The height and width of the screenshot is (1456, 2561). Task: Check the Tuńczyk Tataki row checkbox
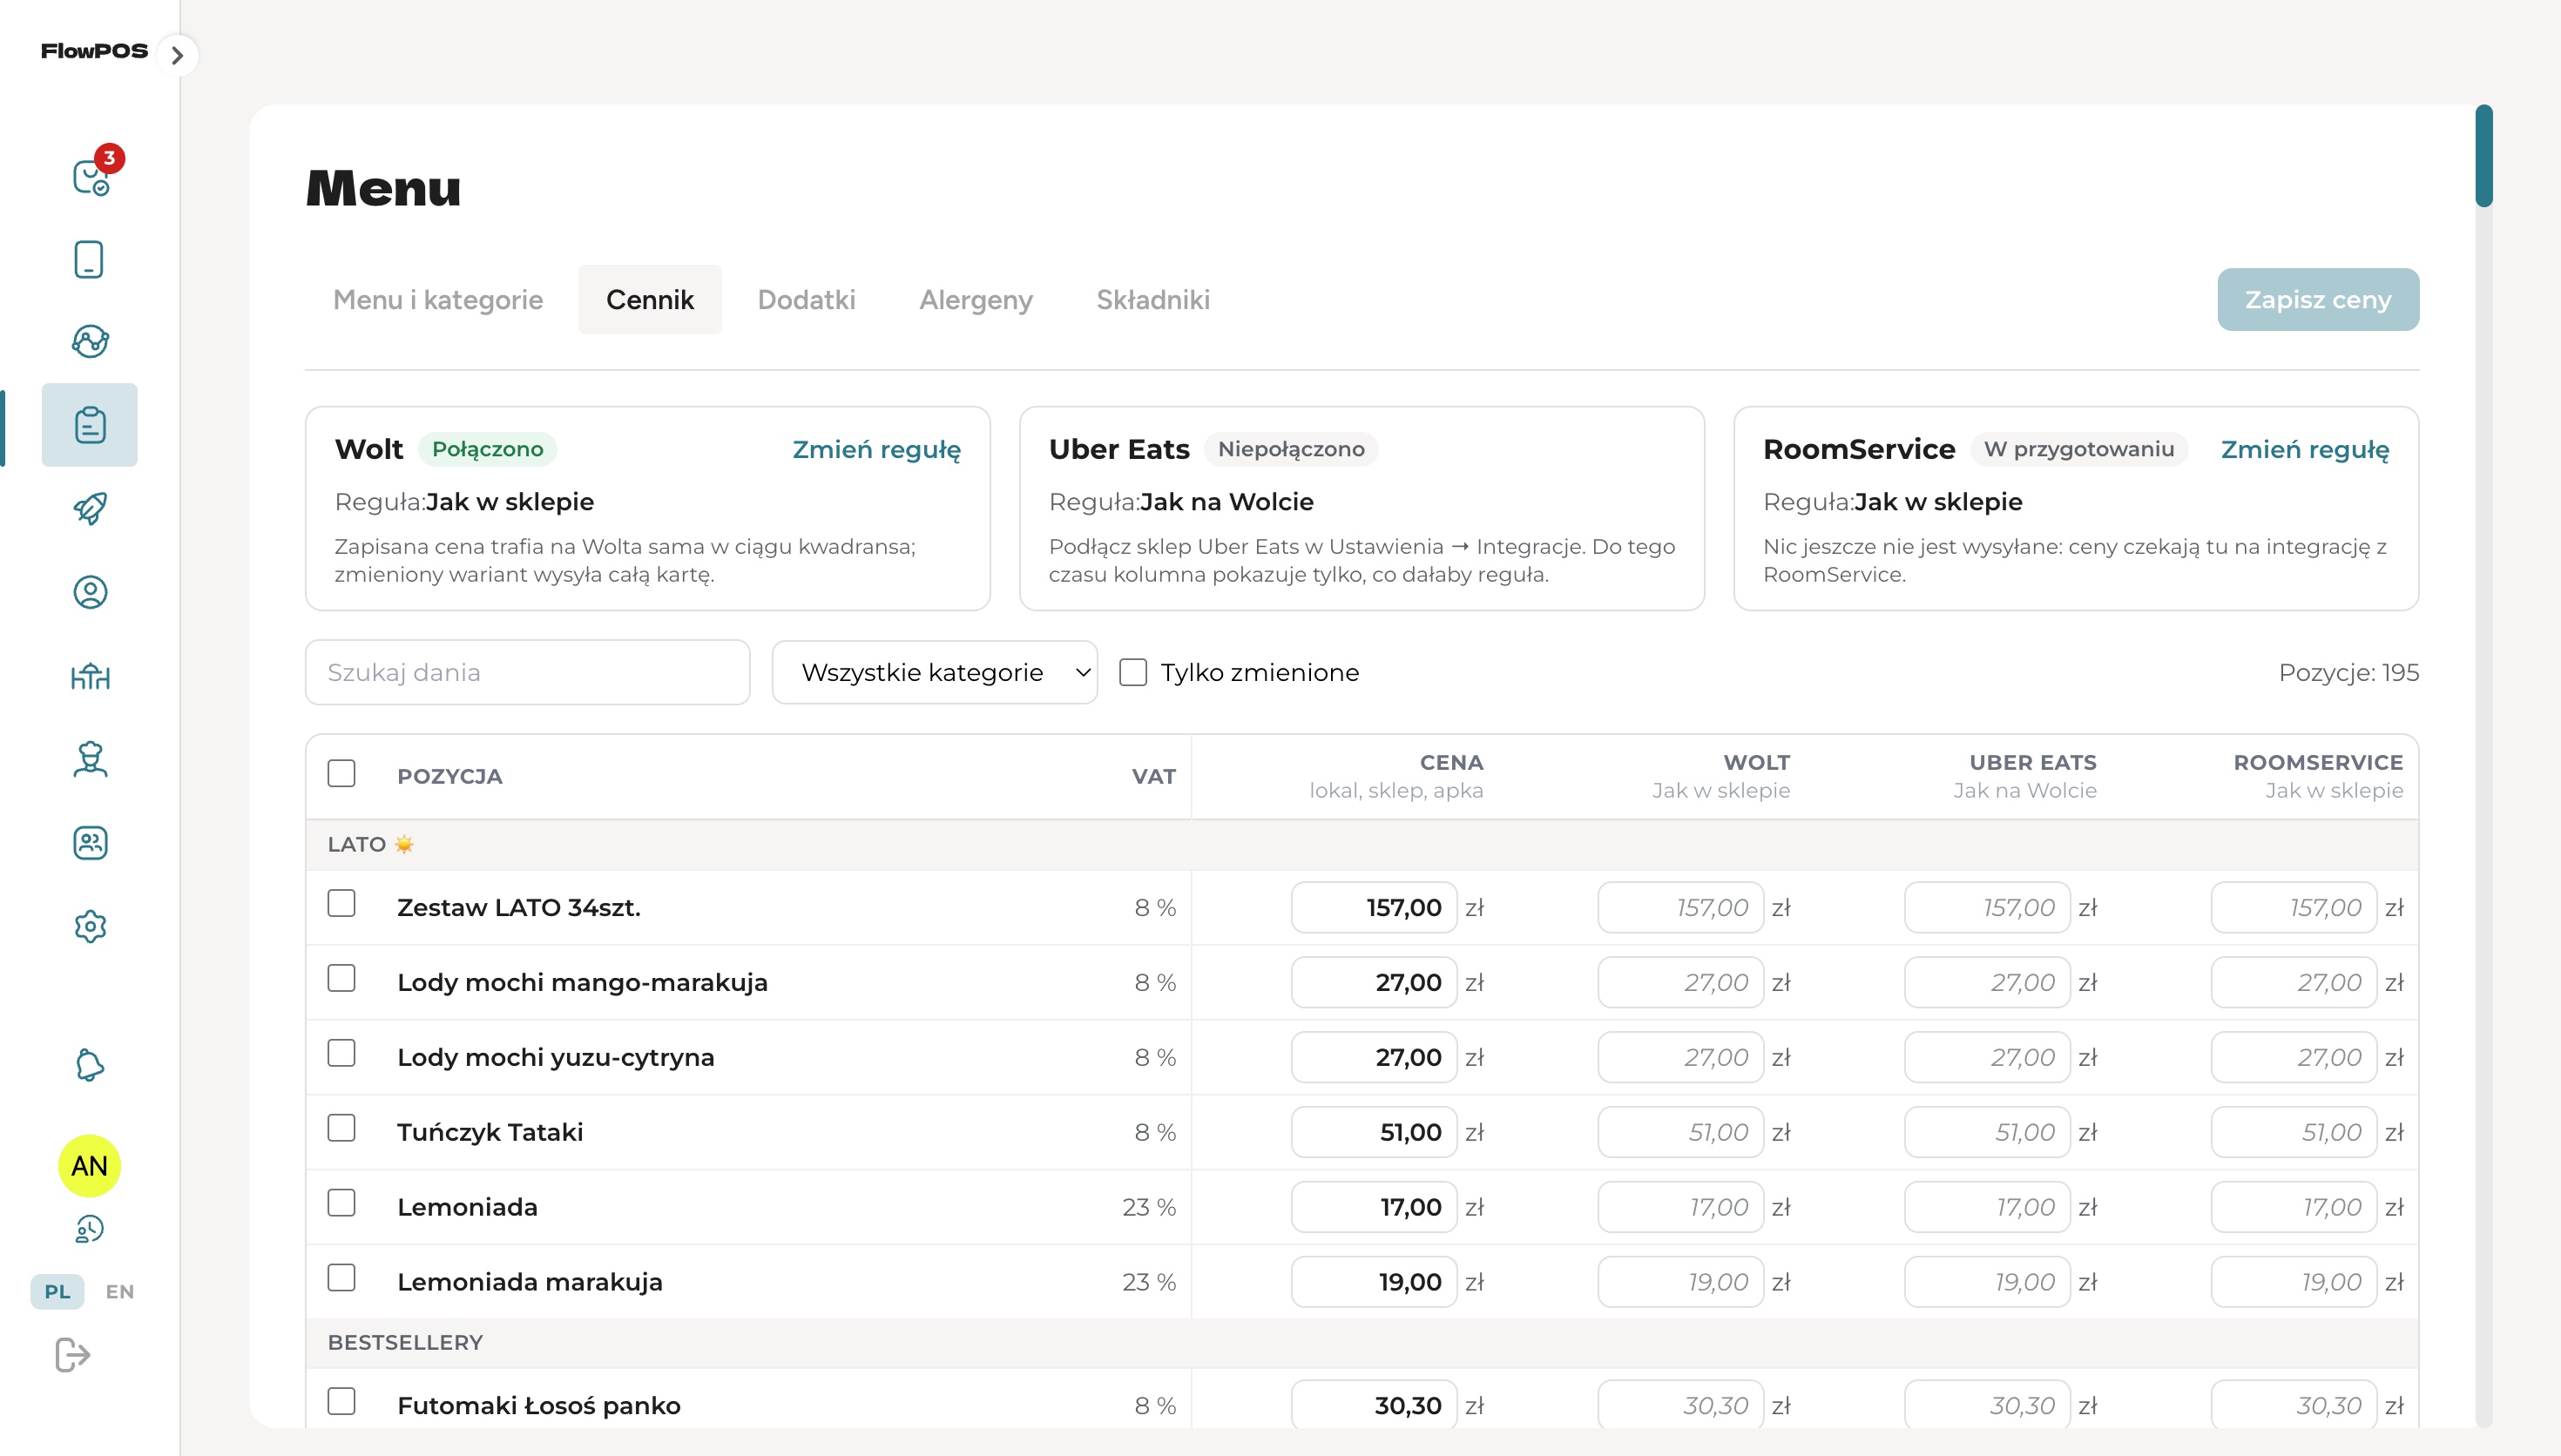341,1128
